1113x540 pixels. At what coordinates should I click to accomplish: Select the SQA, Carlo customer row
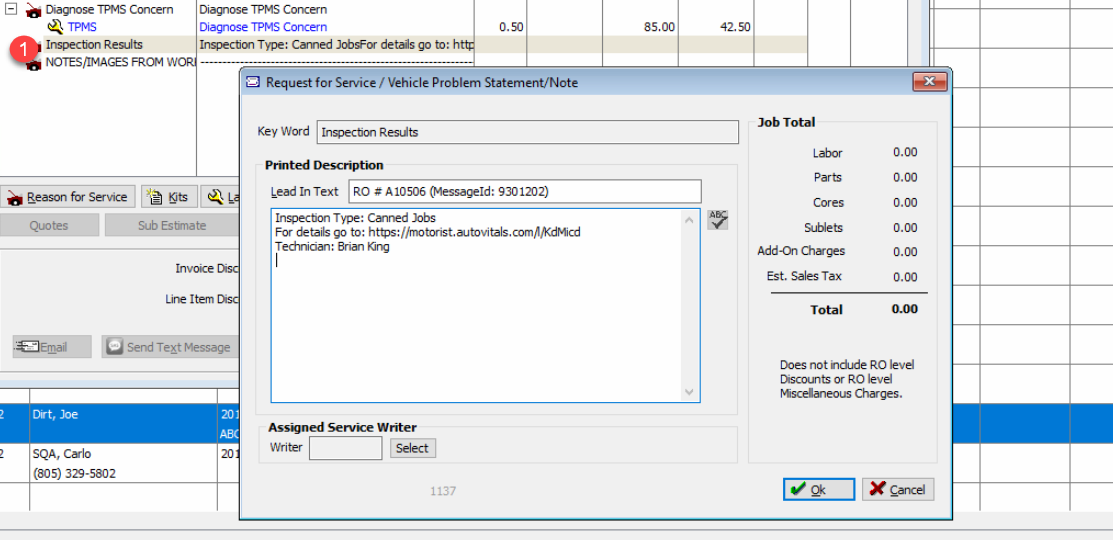tap(121, 463)
